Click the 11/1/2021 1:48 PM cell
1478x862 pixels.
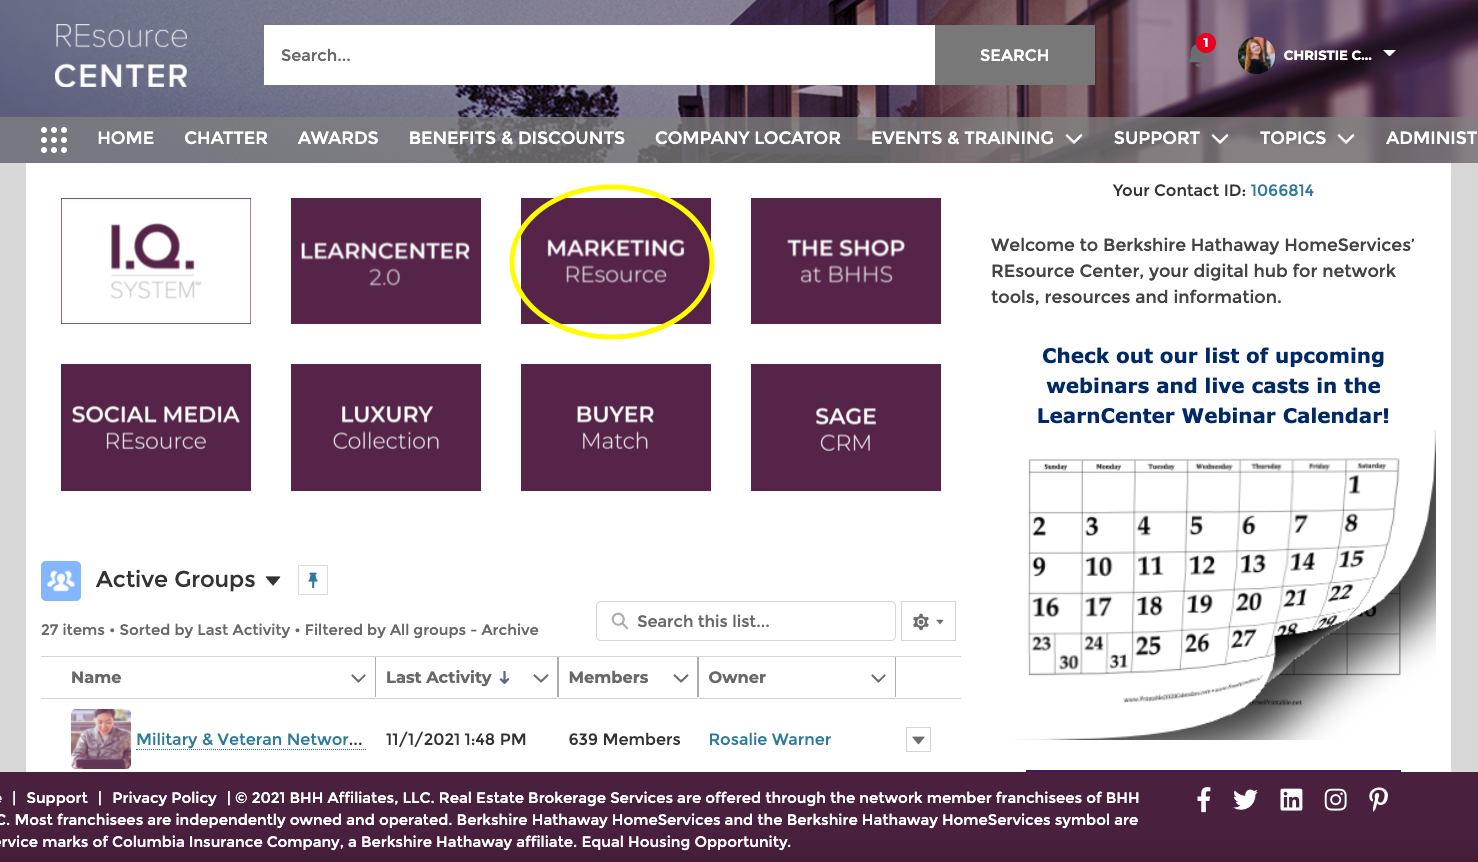coord(456,739)
